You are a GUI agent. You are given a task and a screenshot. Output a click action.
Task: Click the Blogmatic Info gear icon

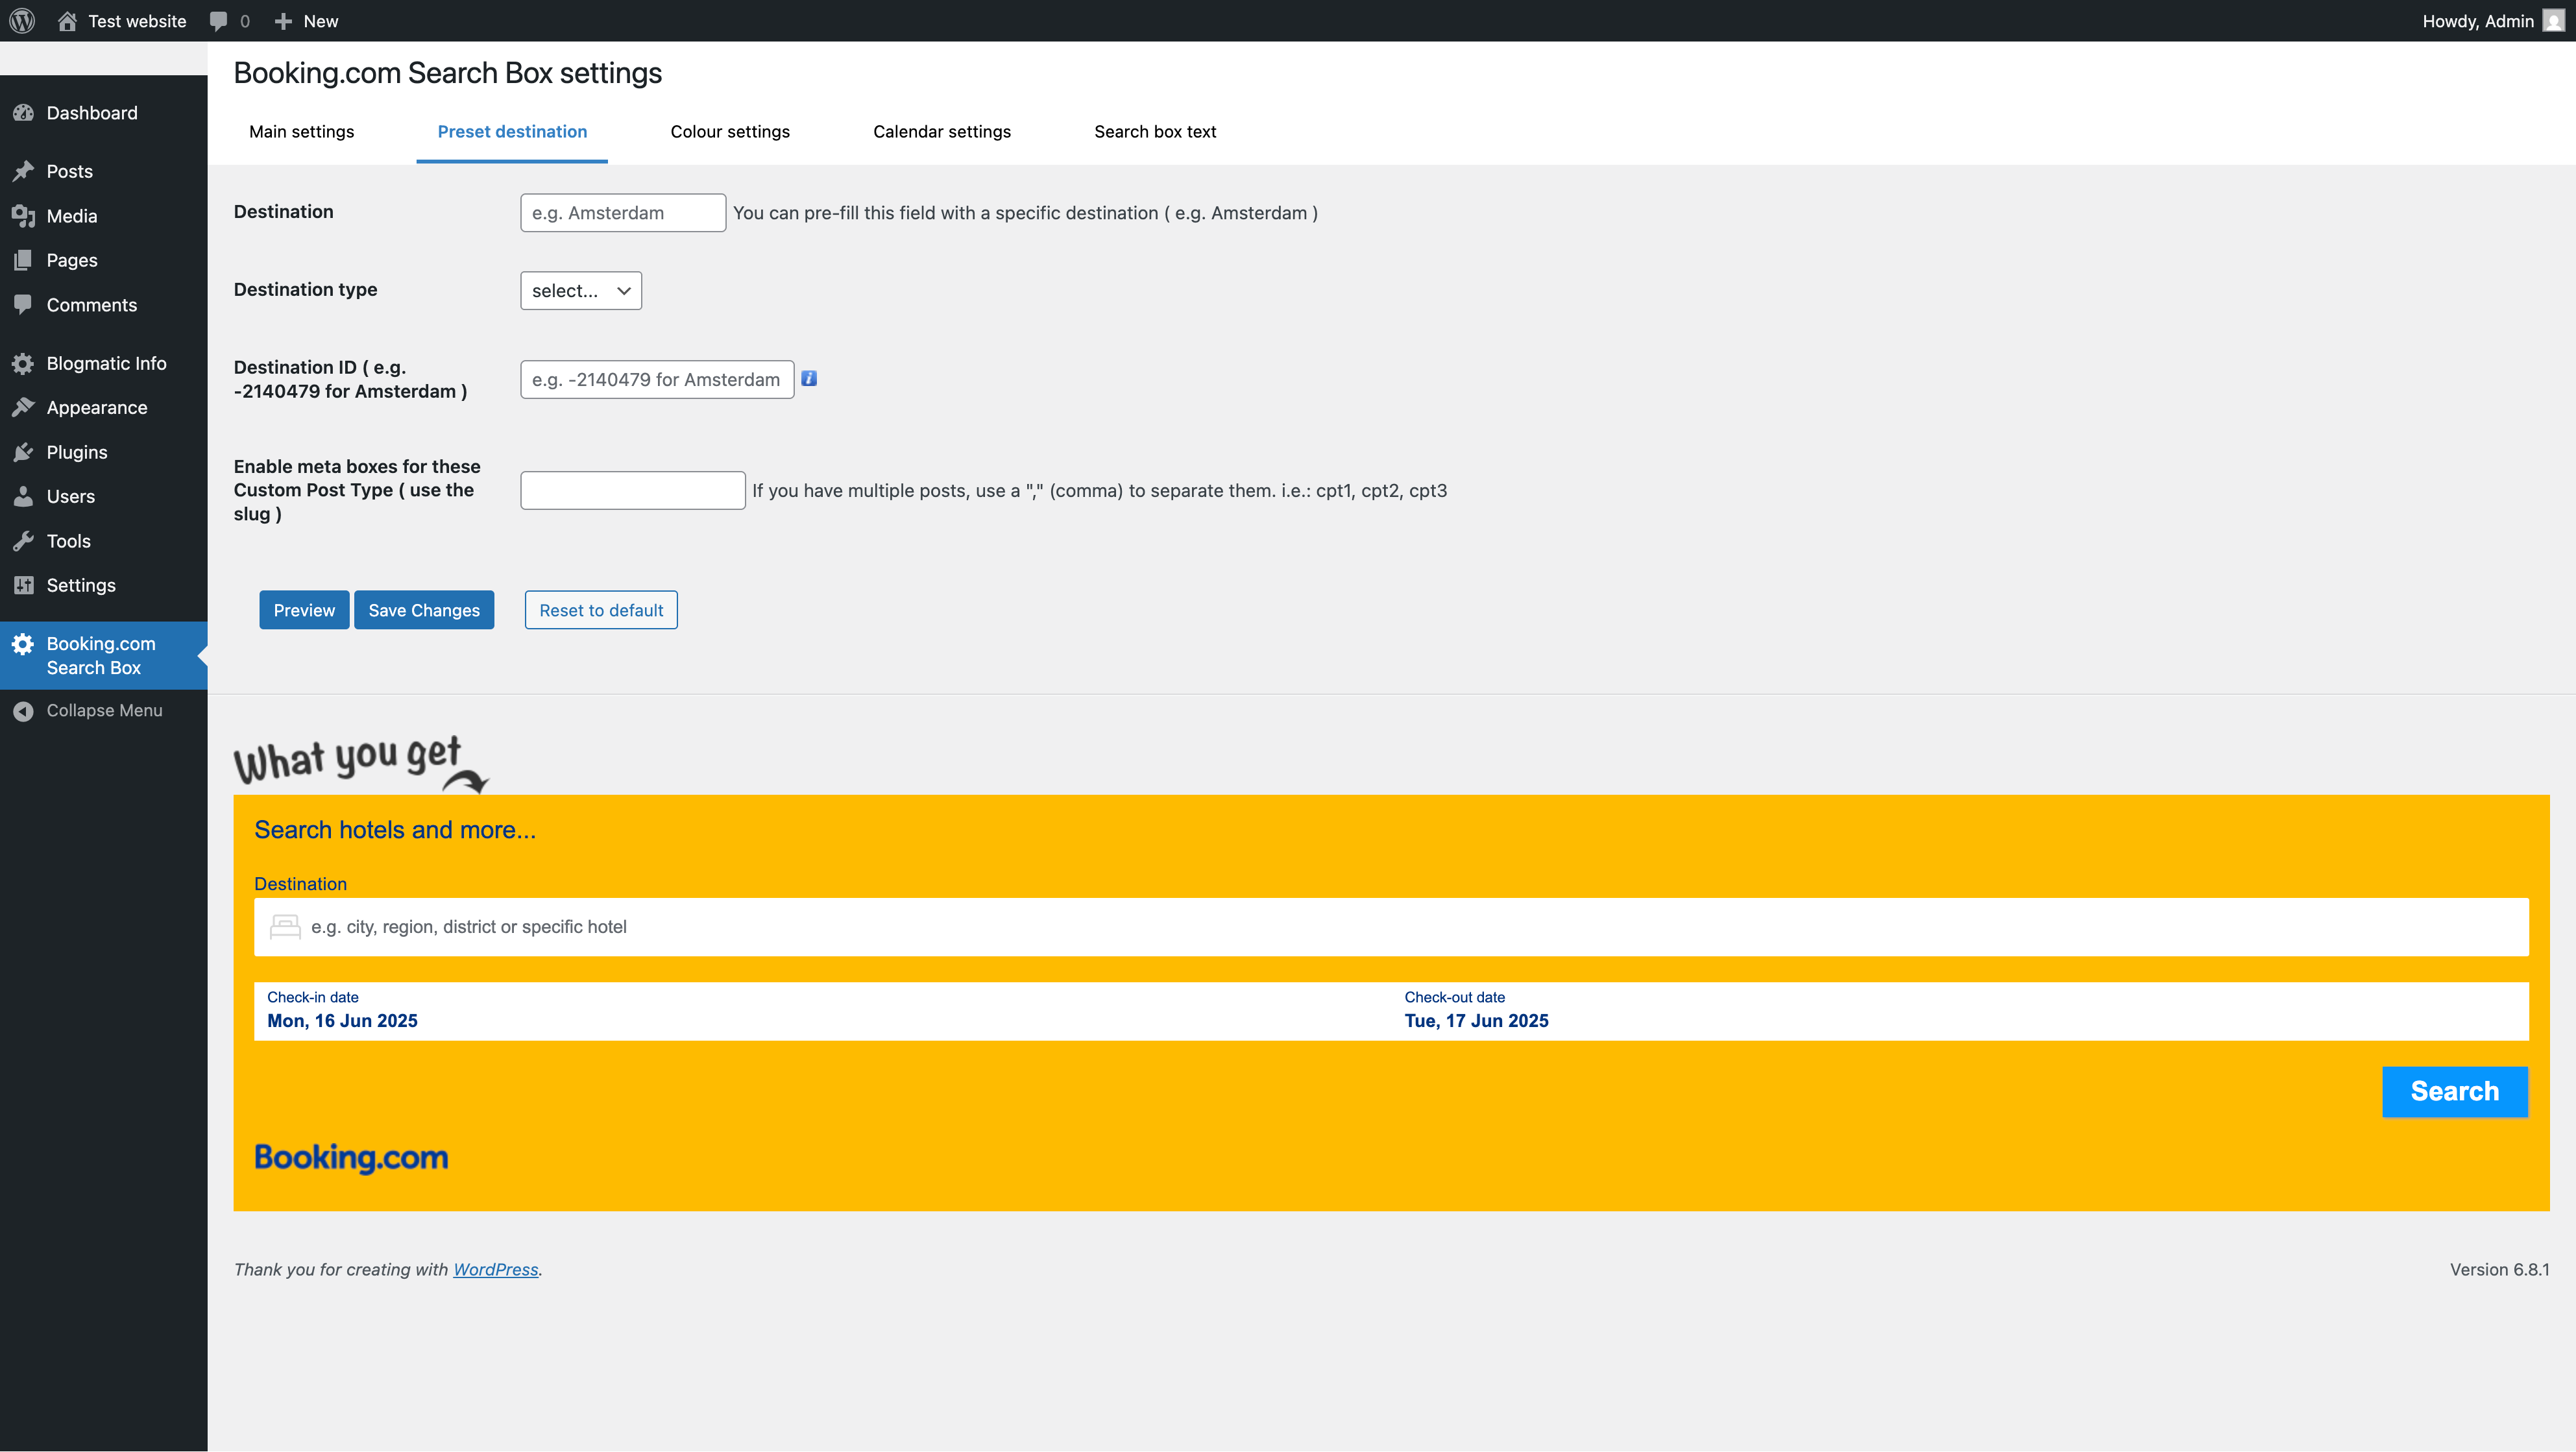coord(23,363)
